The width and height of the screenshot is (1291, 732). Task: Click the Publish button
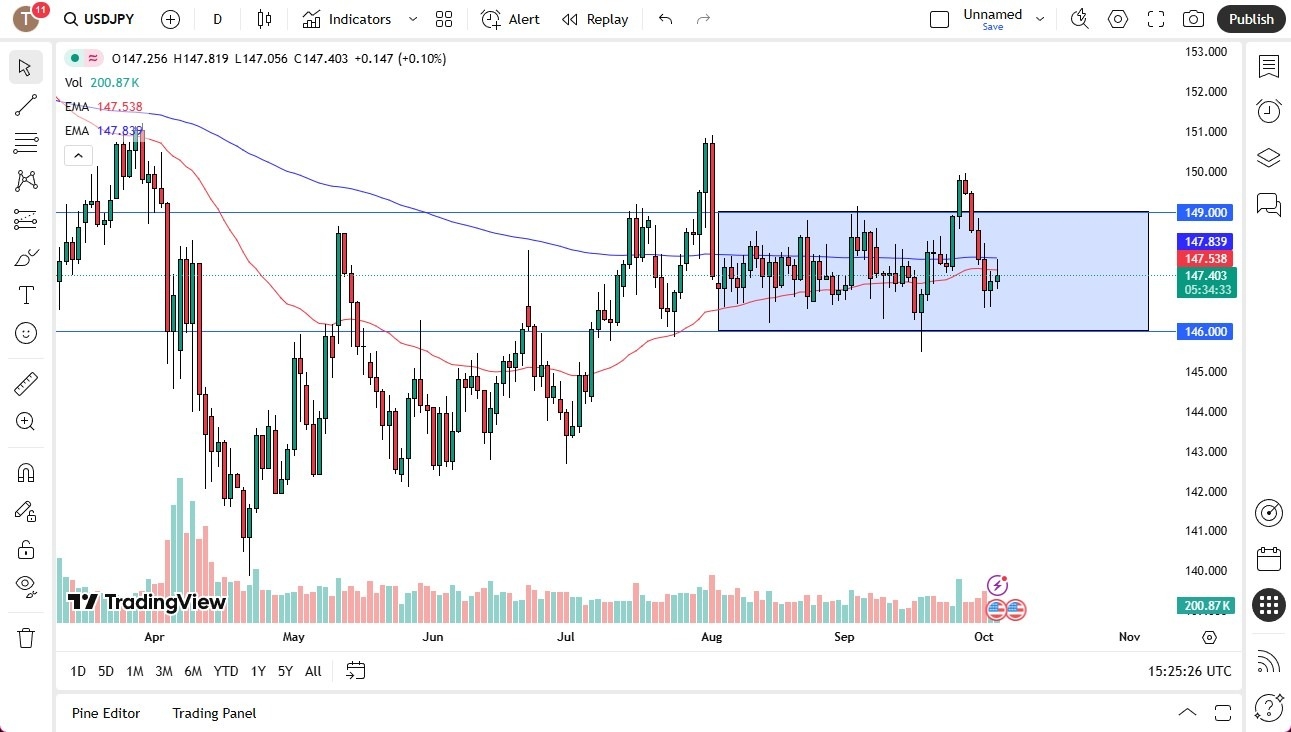pyautogui.click(x=1250, y=19)
